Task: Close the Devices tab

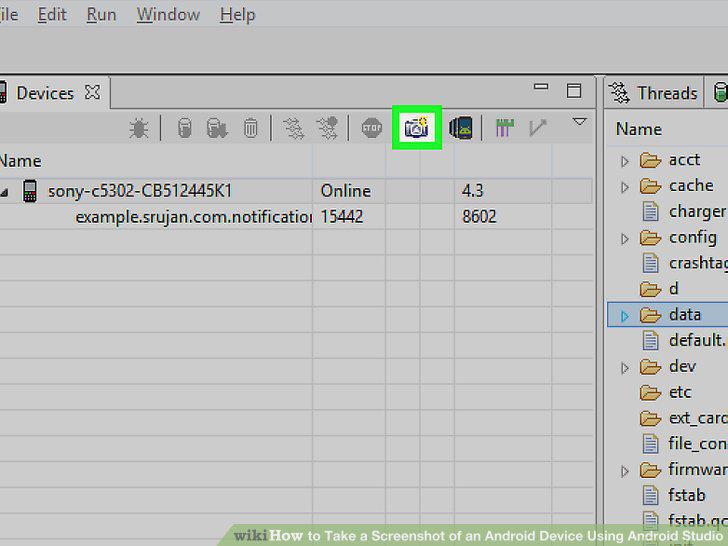Action: click(92, 92)
